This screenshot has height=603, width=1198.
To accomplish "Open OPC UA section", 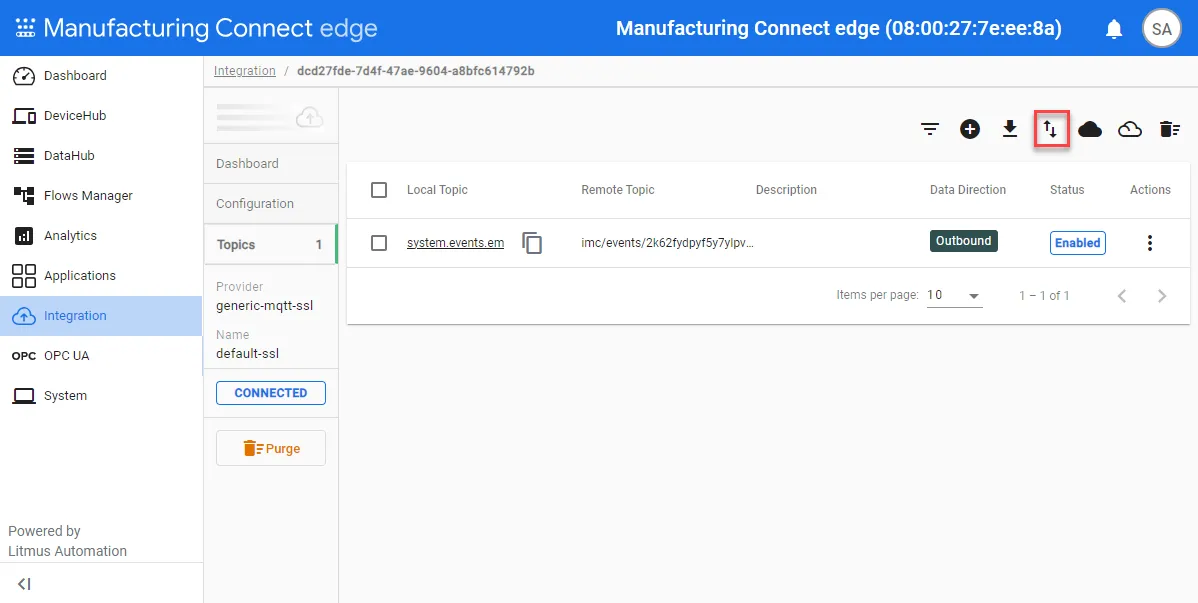I will (101, 355).
